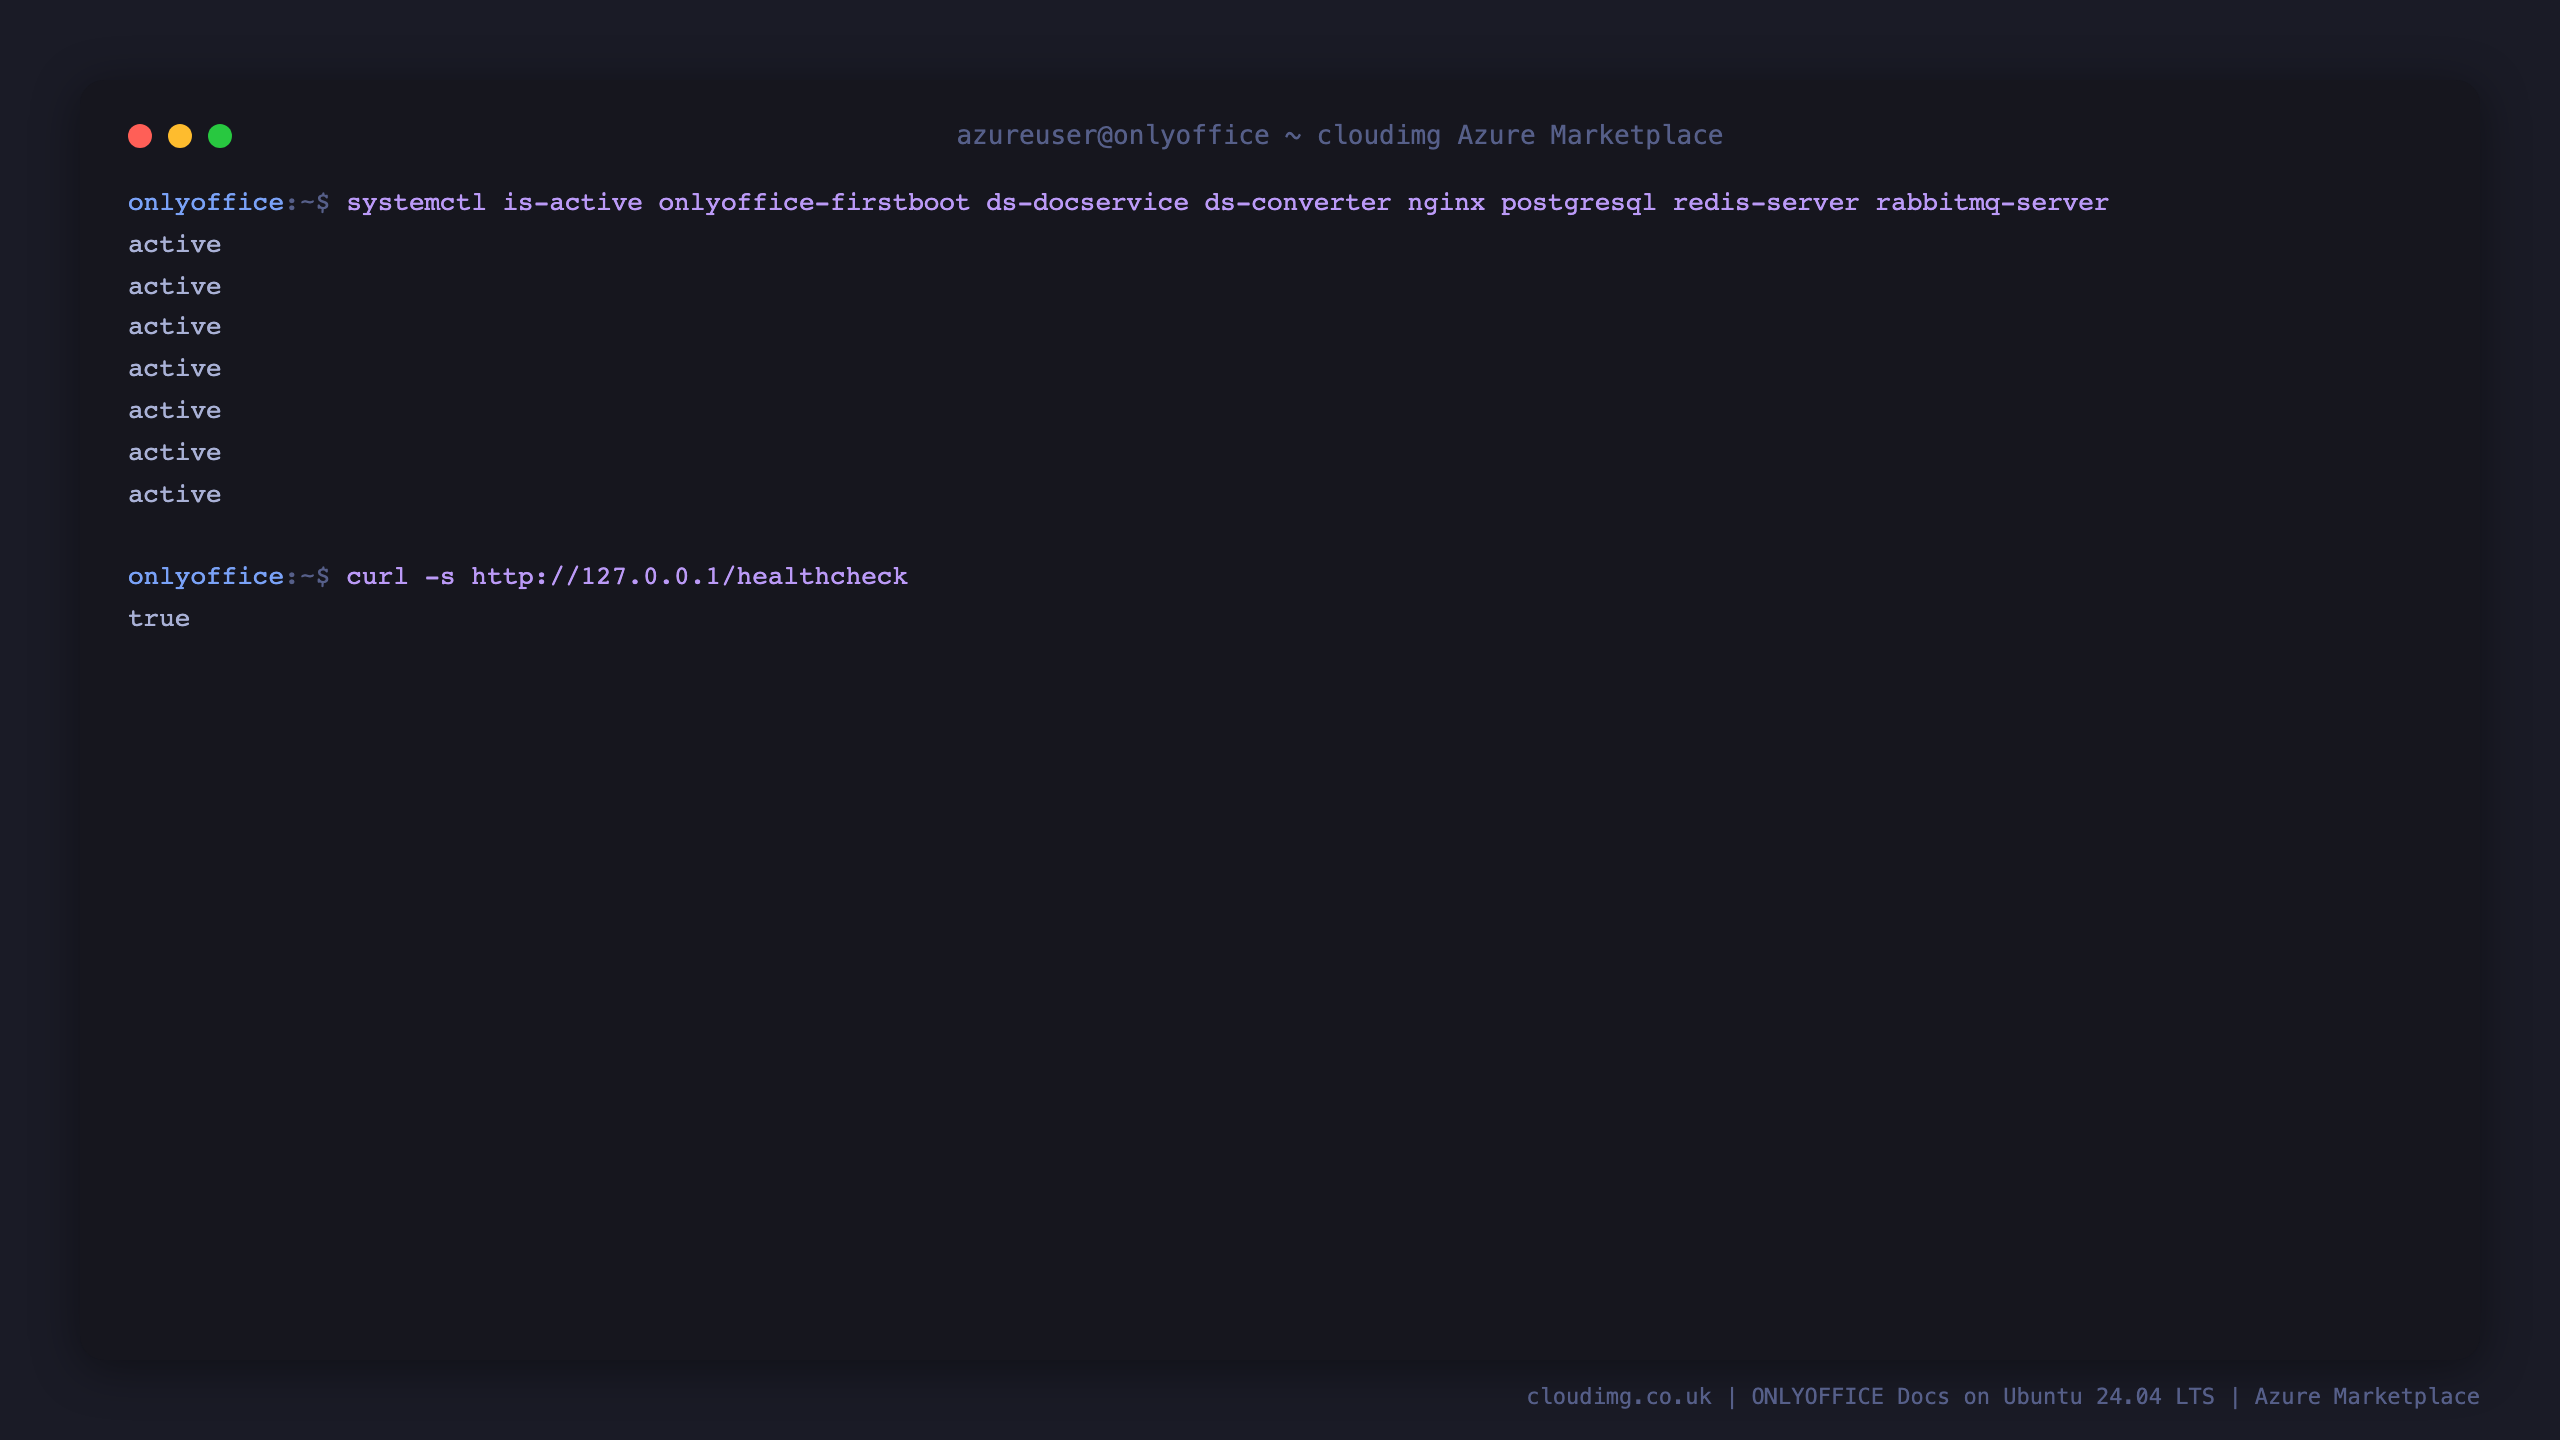Click the footer text cloudimg.co.uk
This screenshot has width=2560, height=1440.
point(1619,1396)
